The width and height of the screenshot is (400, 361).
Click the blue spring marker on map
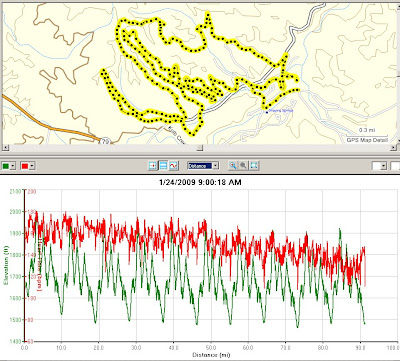[x=267, y=112]
